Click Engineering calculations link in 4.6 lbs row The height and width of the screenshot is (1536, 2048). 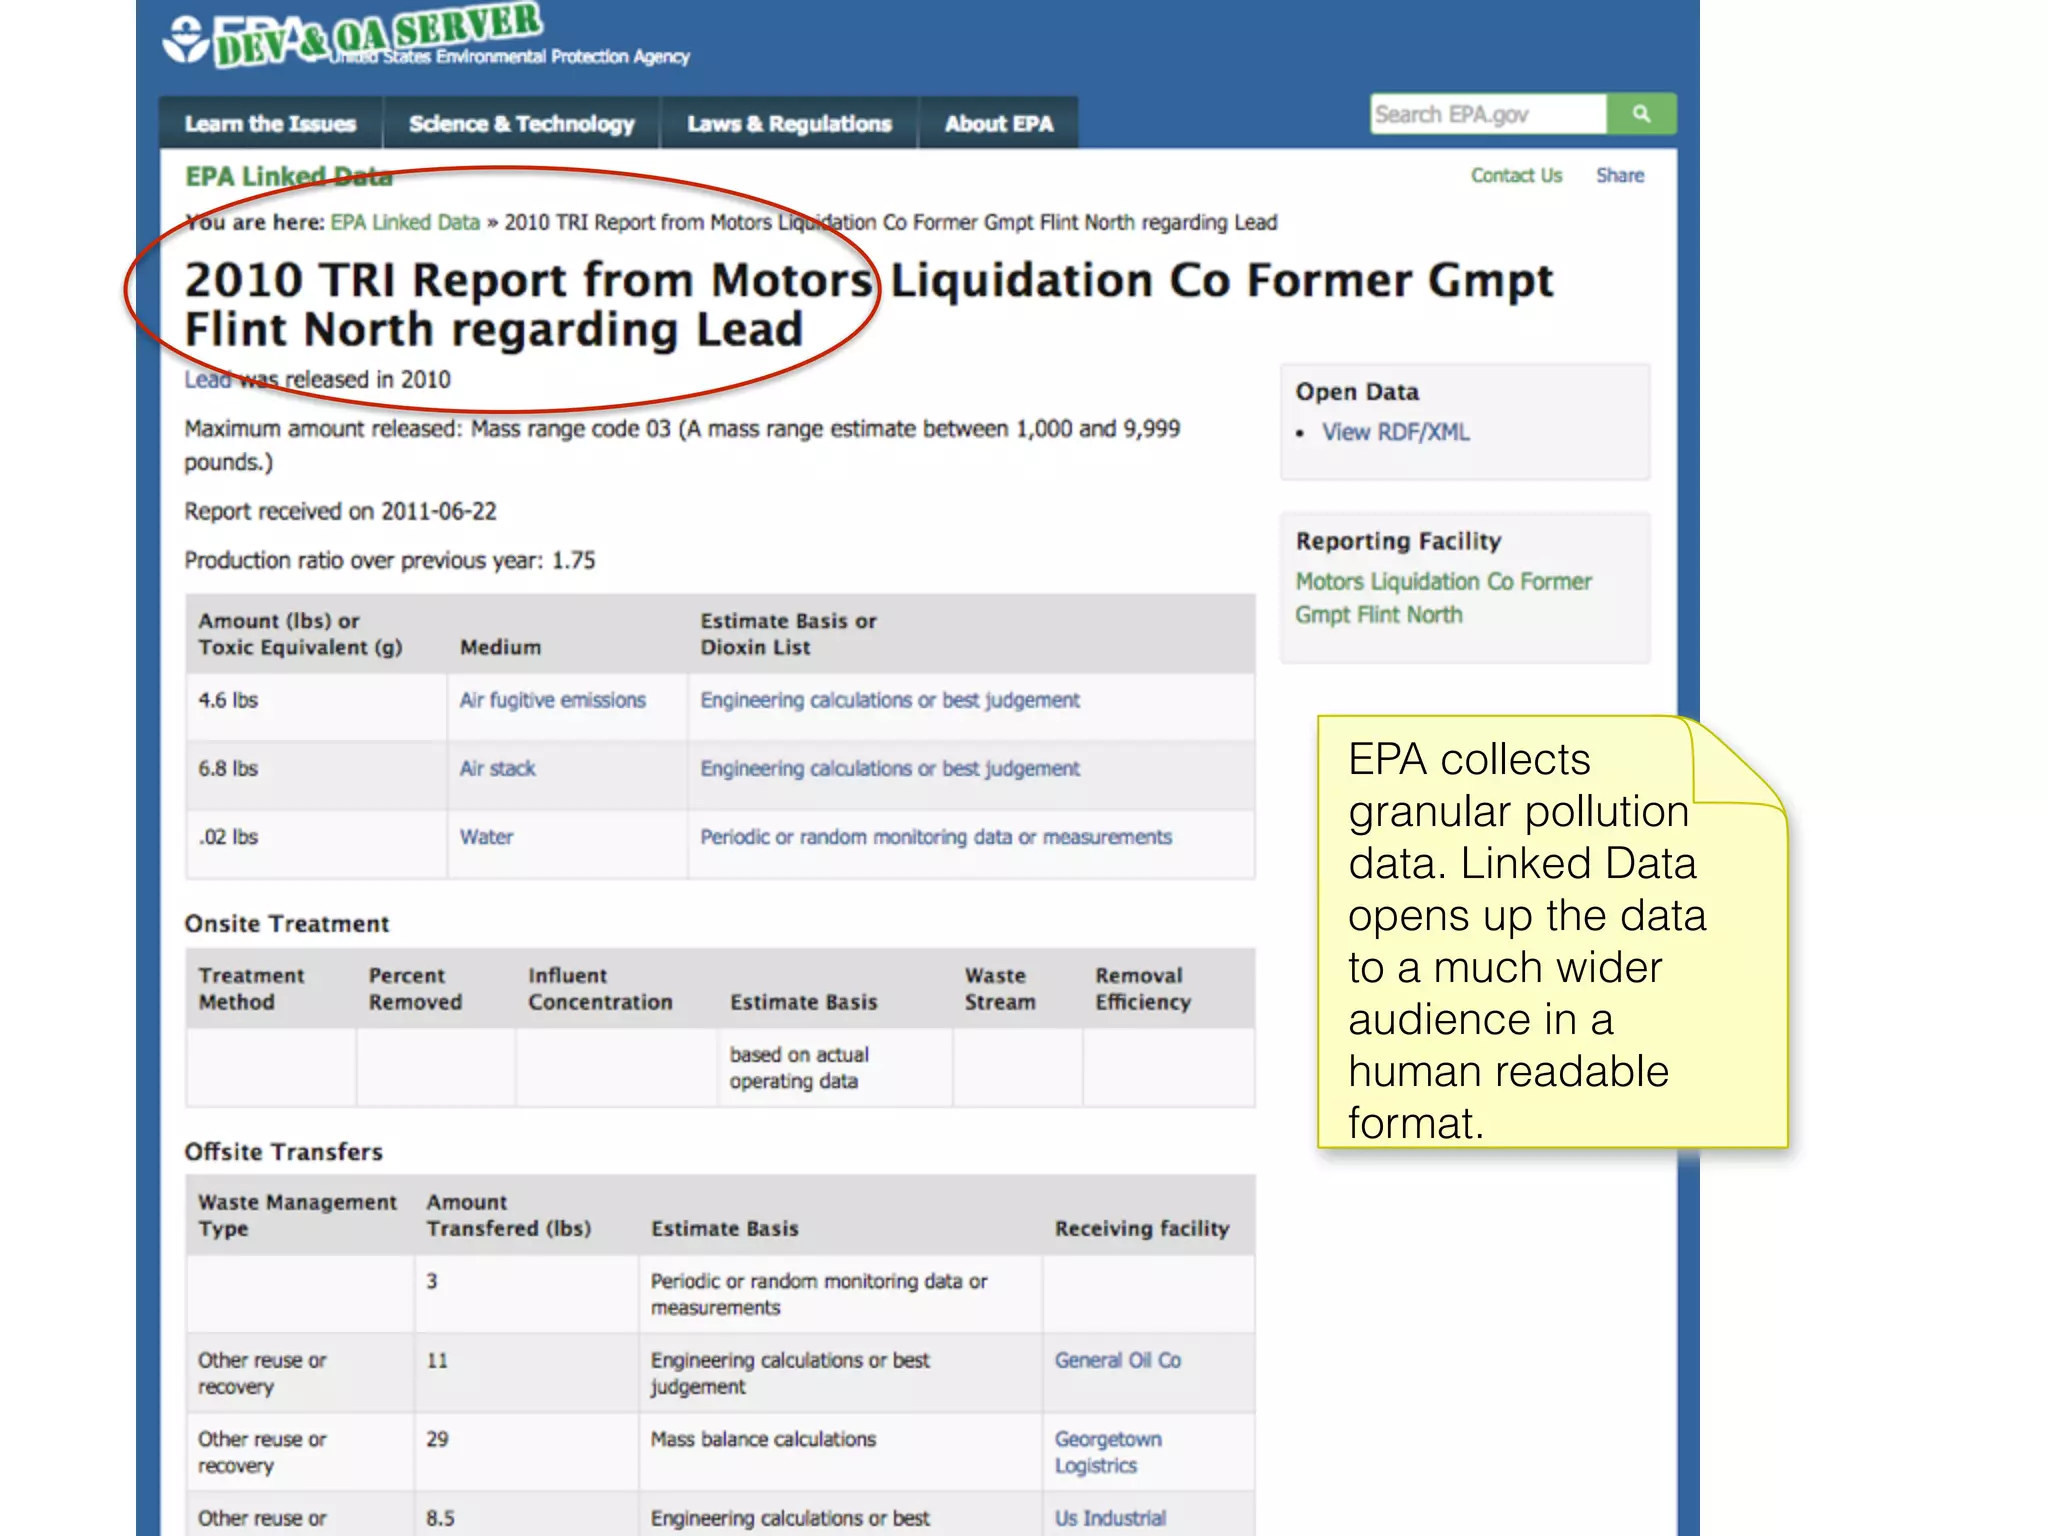(x=890, y=700)
